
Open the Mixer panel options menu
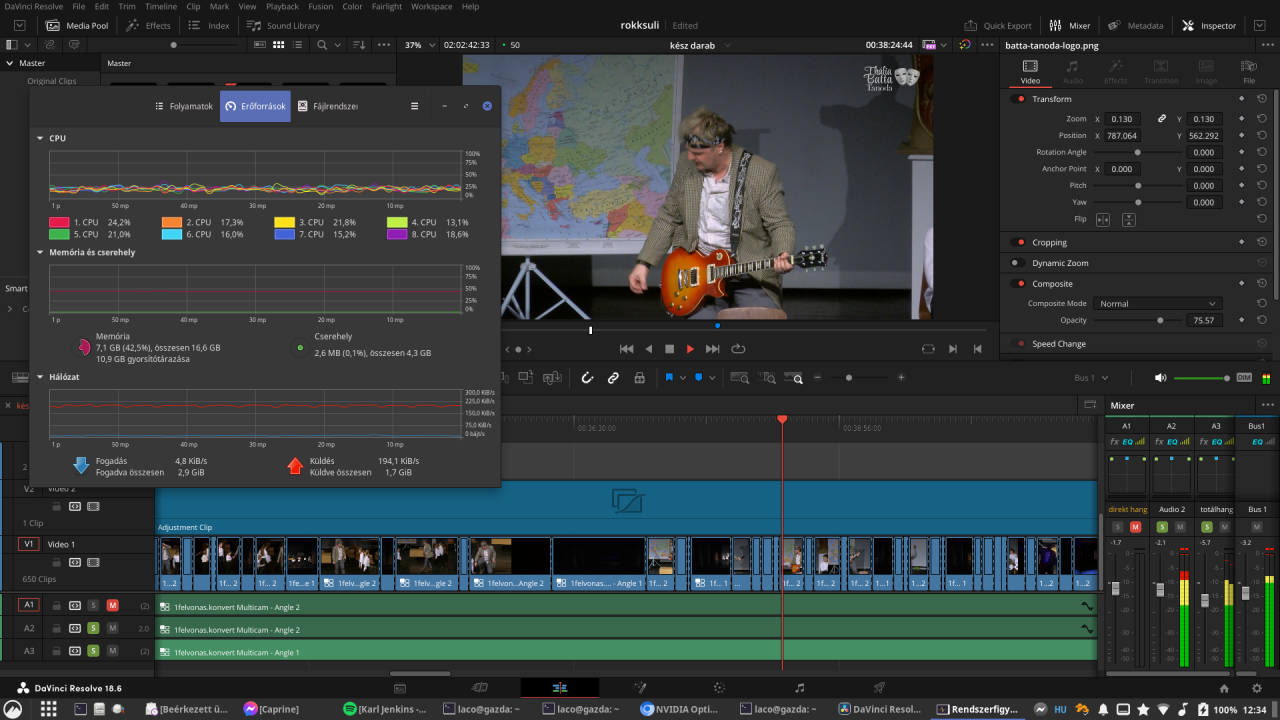[1268, 405]
